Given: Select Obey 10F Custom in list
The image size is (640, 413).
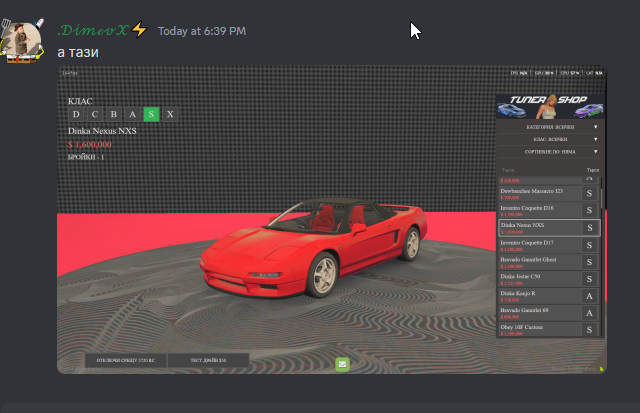Looking at the screenshot, I should [x=549, y=329].
